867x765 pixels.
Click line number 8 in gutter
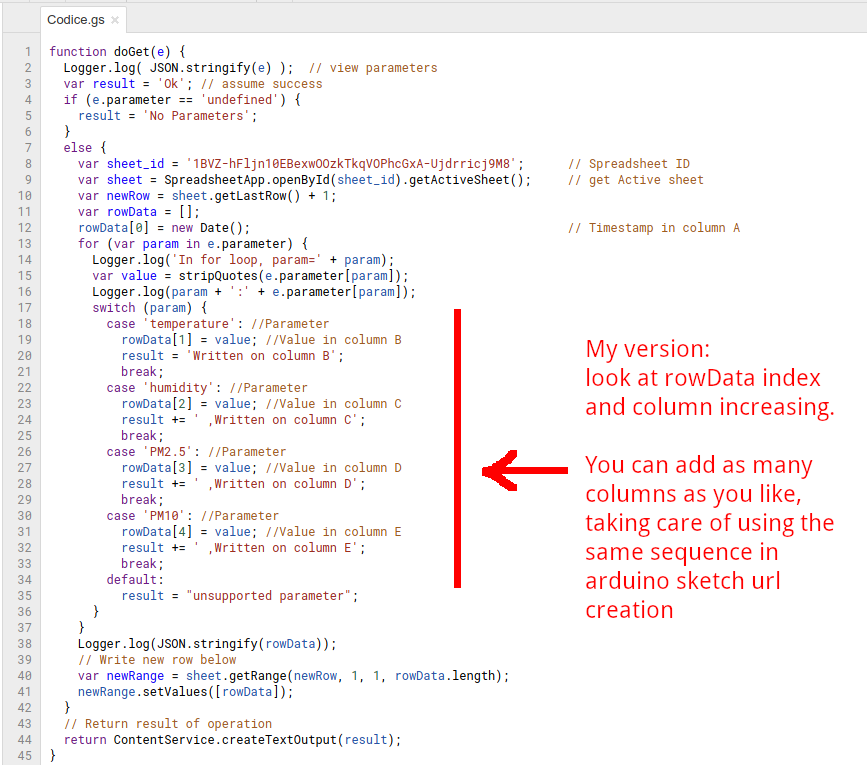coord(28,164)
